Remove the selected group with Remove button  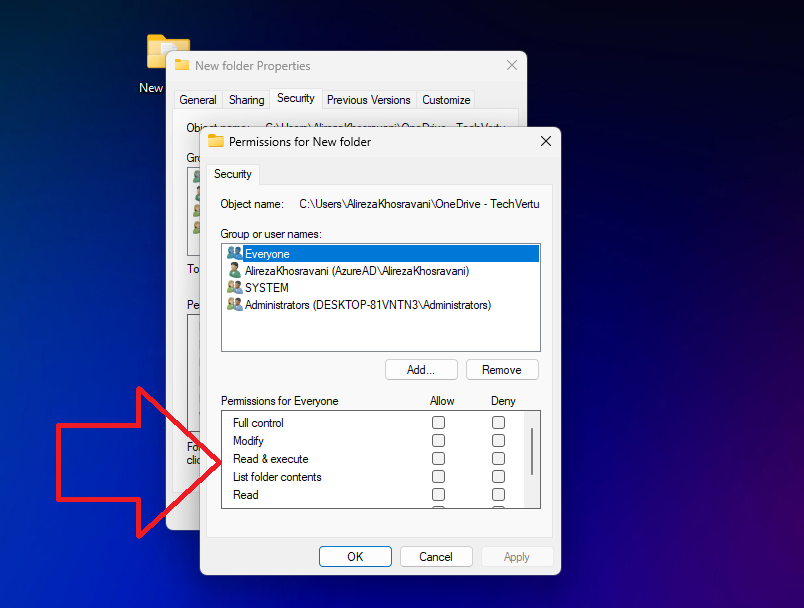[502, 369]
